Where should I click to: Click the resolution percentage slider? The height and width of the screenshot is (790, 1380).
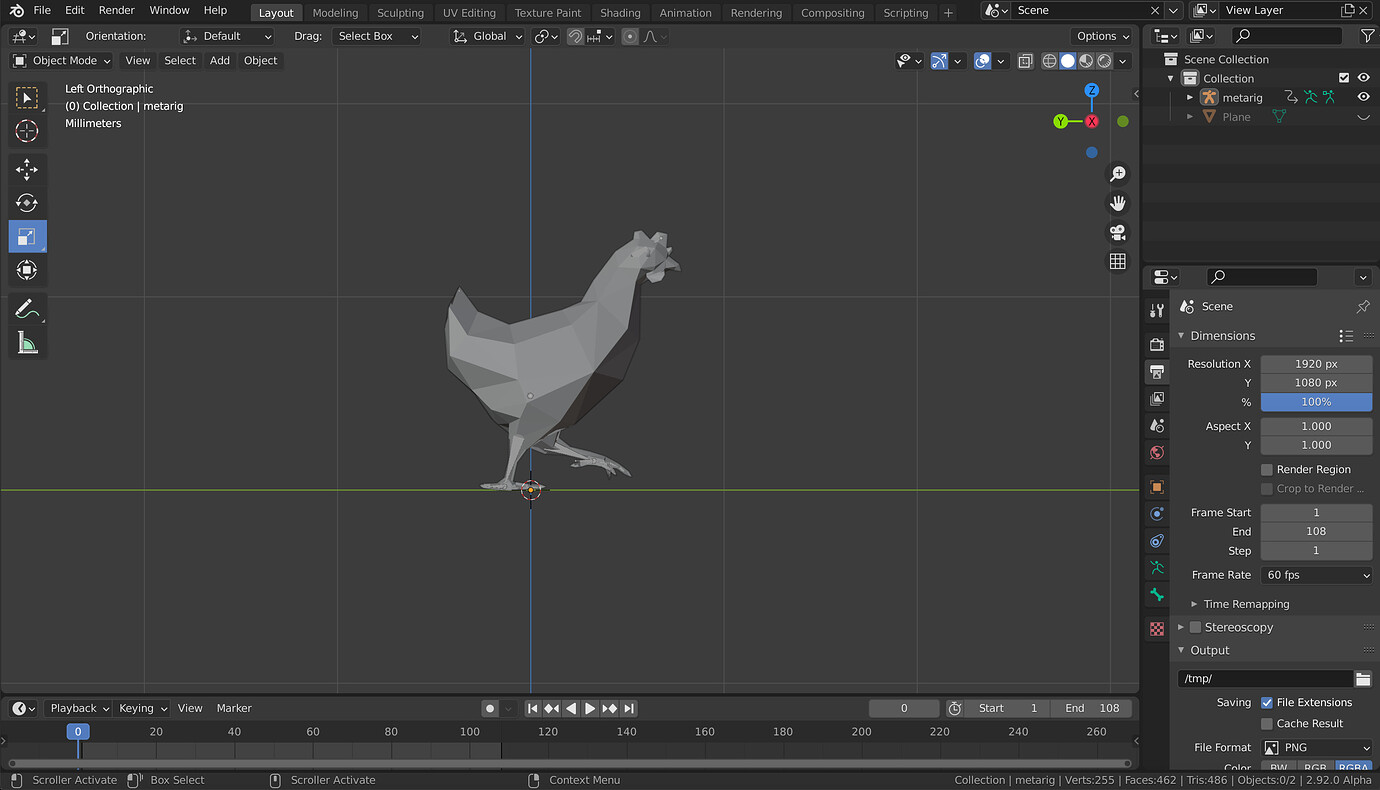click(1316, 402)
